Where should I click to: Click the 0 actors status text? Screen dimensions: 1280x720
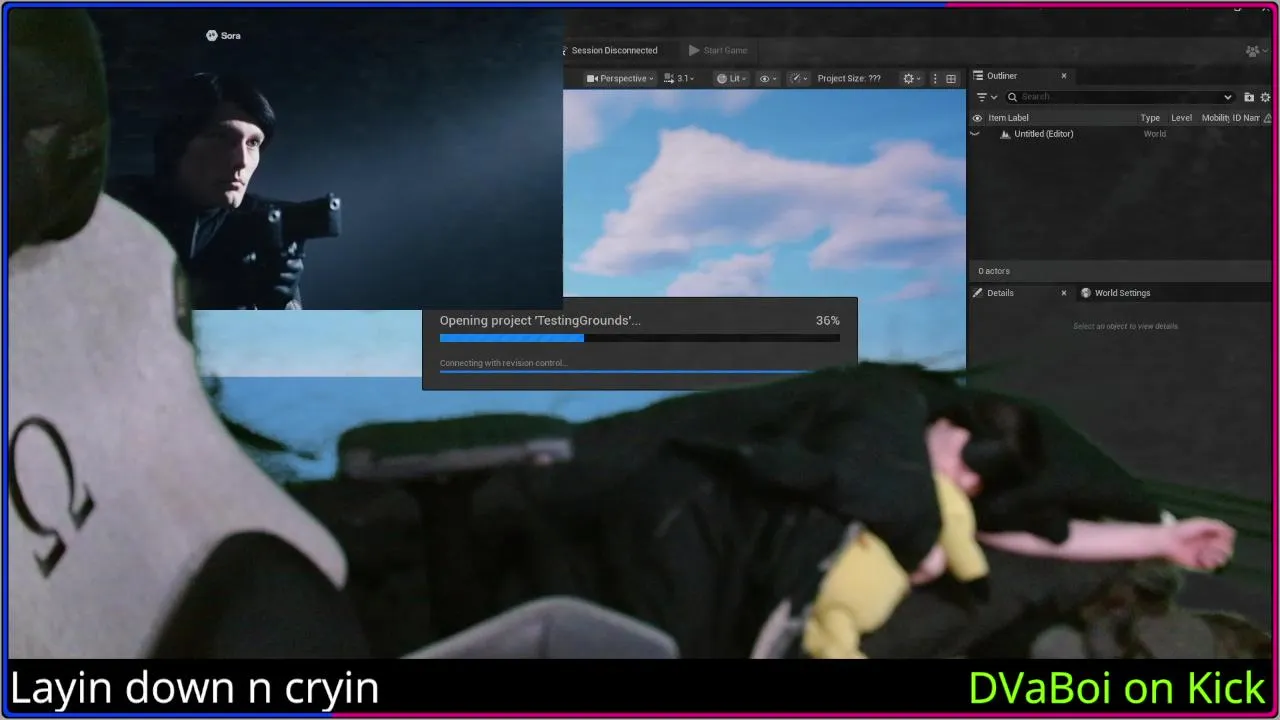(994, 271)
